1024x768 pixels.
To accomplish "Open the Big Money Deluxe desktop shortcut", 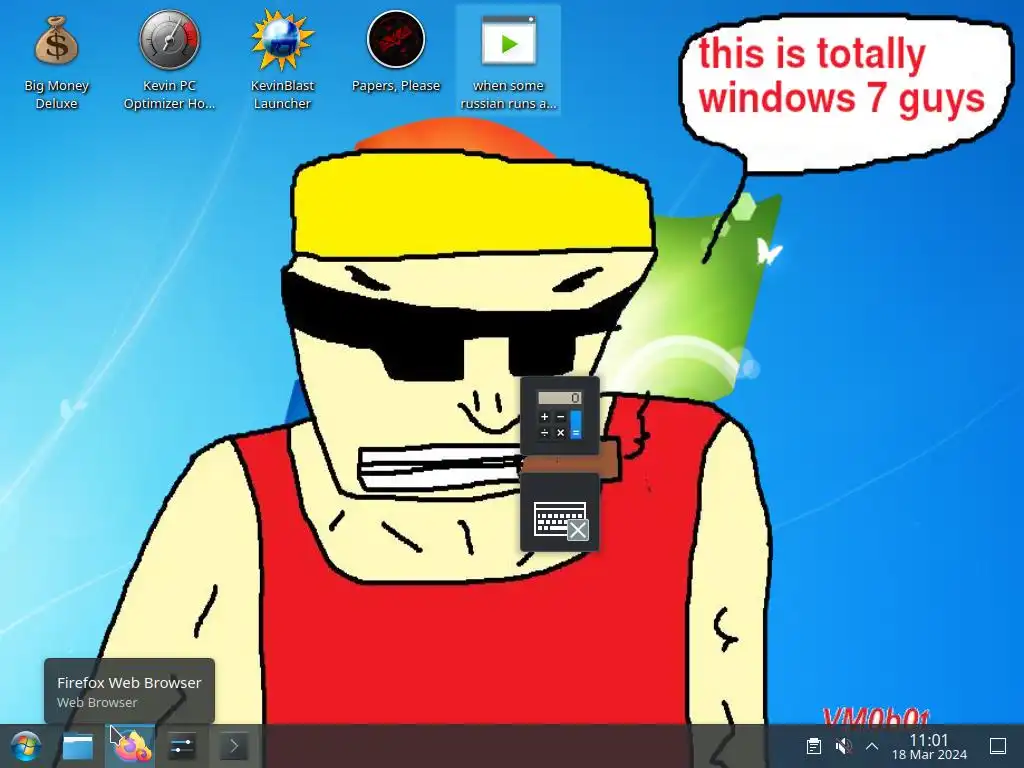I will [57, 62].
